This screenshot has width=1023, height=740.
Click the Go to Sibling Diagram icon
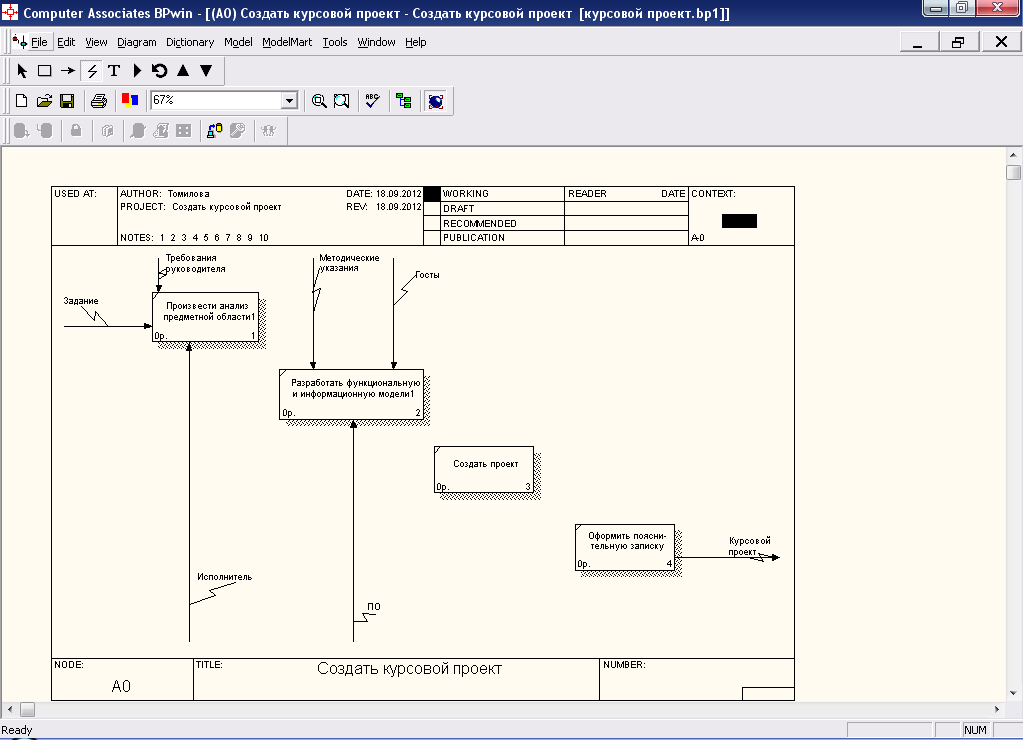pyautogui.click(x=160, y=70)
